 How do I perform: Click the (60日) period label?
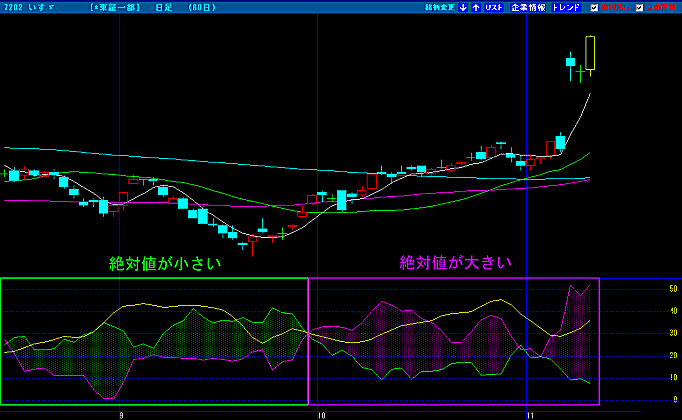click(x=202, y=7)
